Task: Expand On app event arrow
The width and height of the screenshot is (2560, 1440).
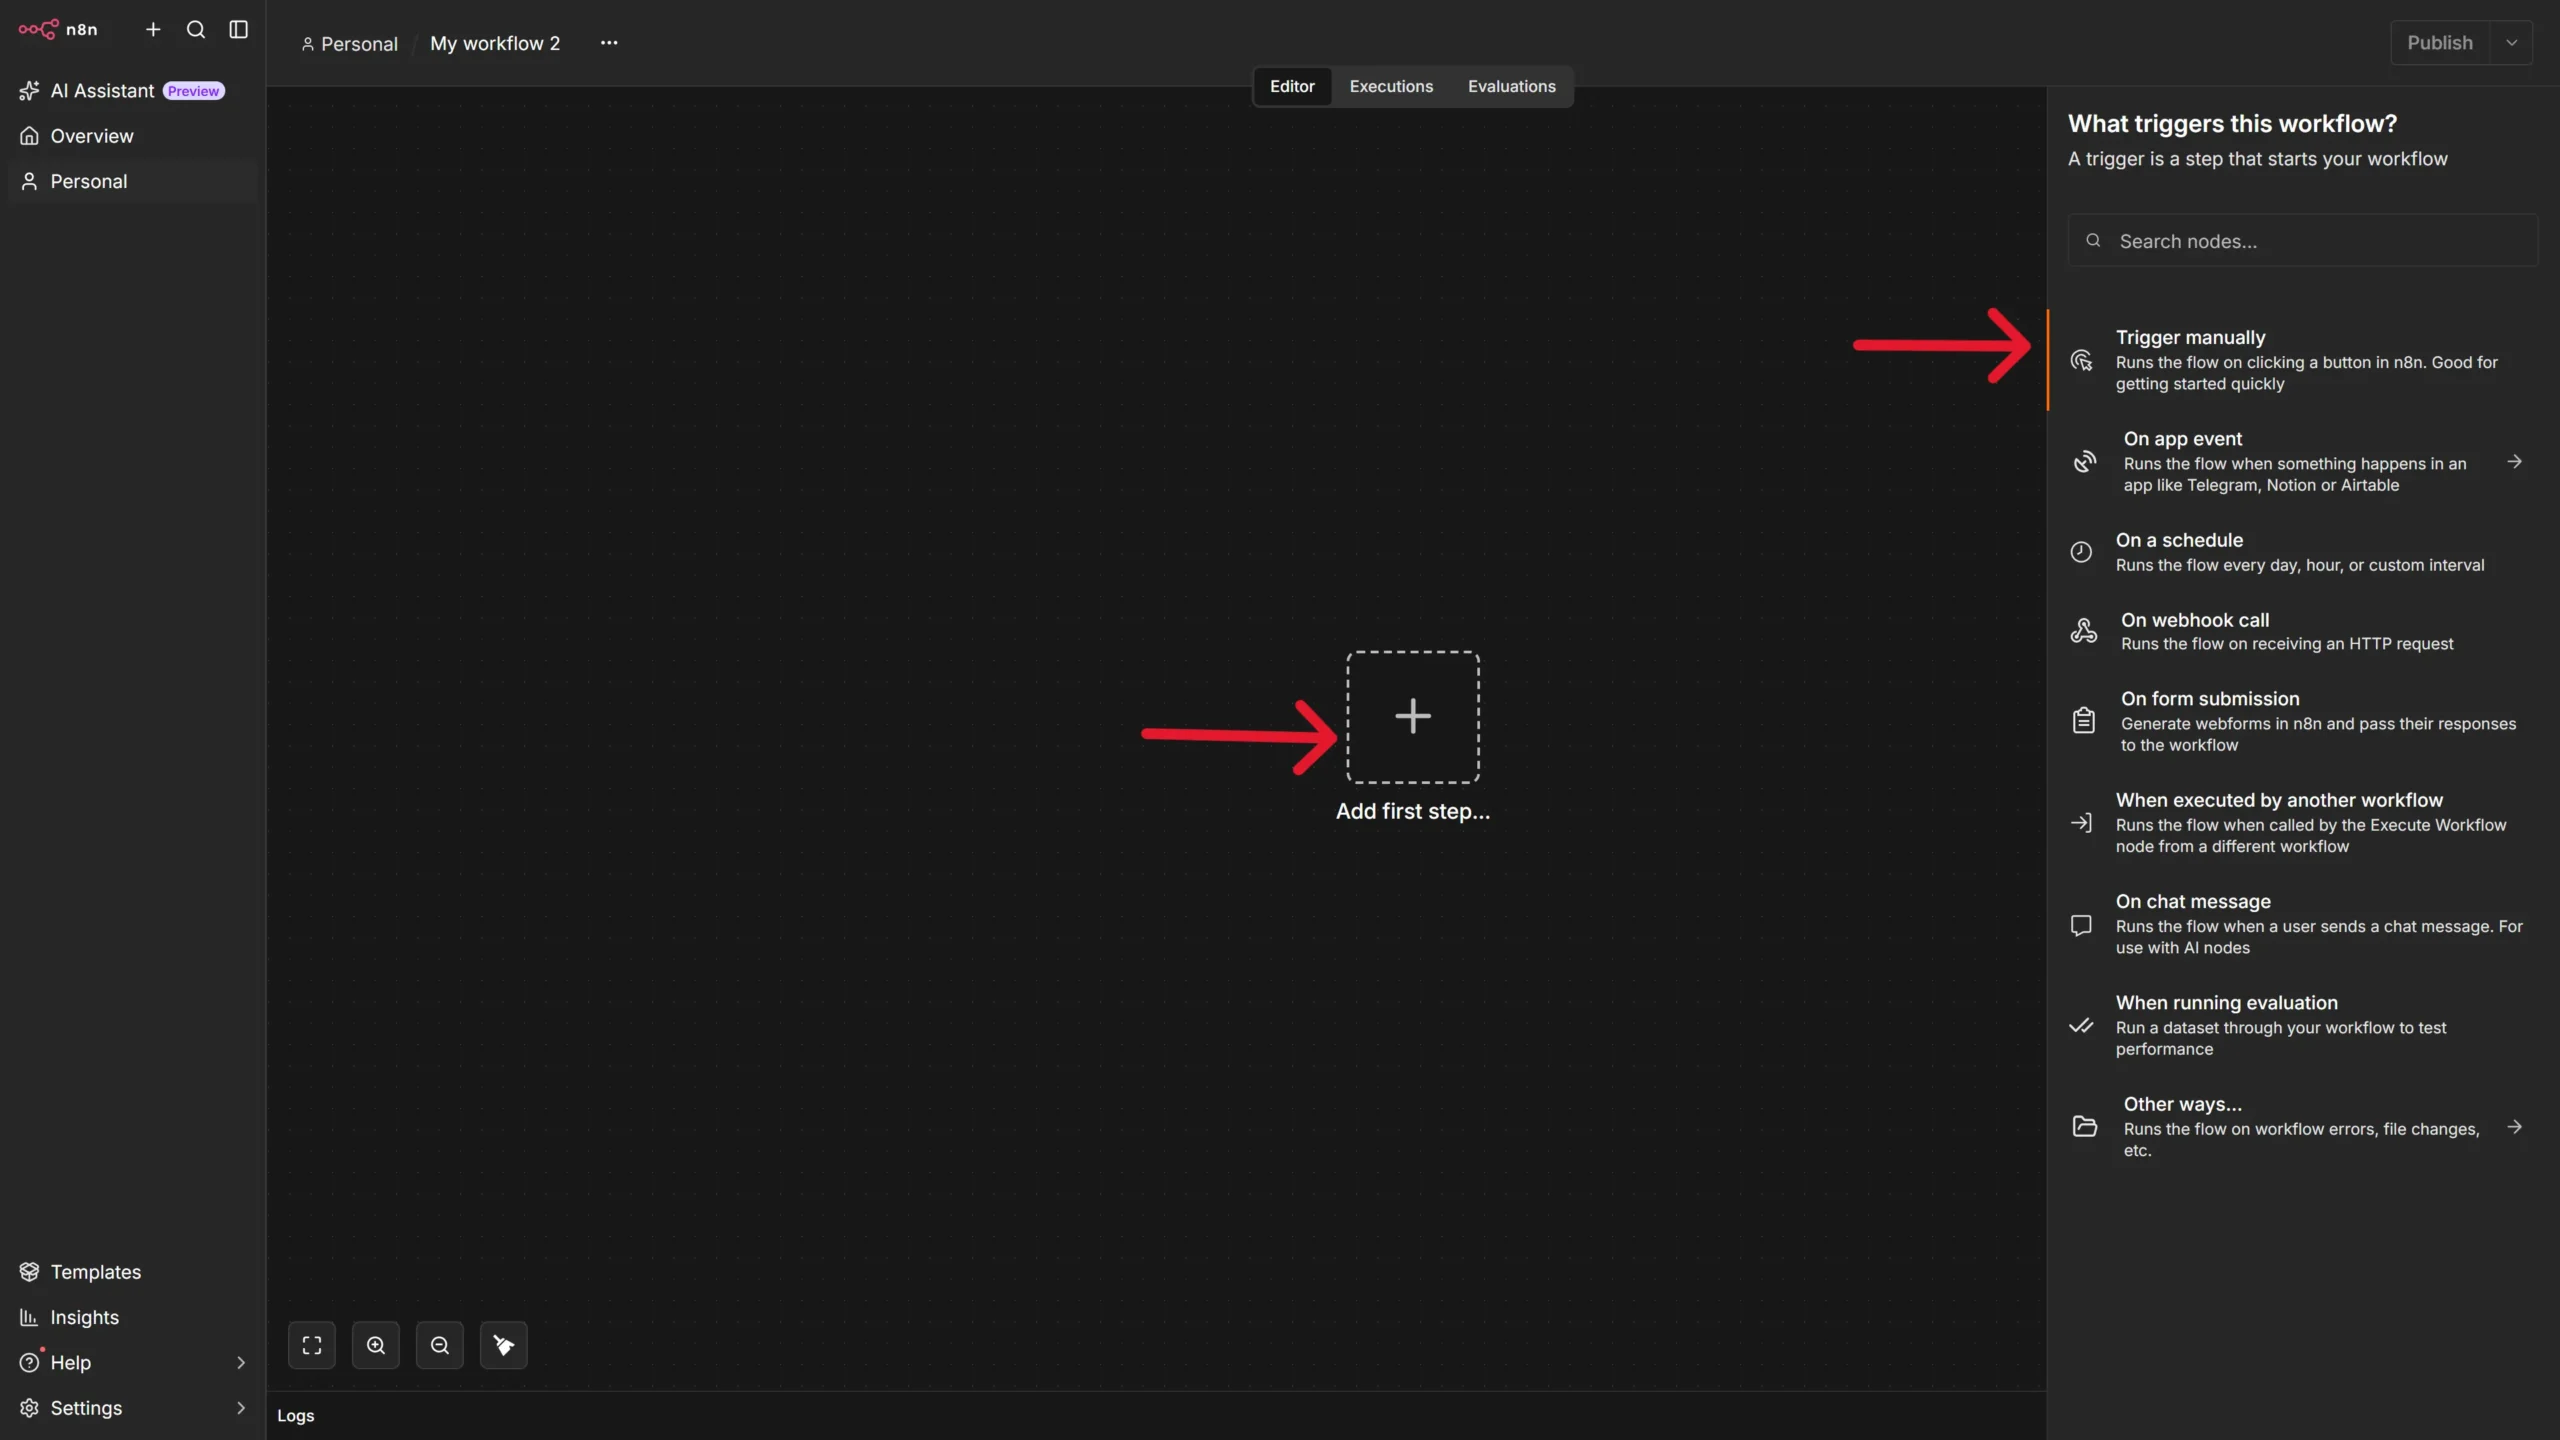Action: click(2514, 461)
